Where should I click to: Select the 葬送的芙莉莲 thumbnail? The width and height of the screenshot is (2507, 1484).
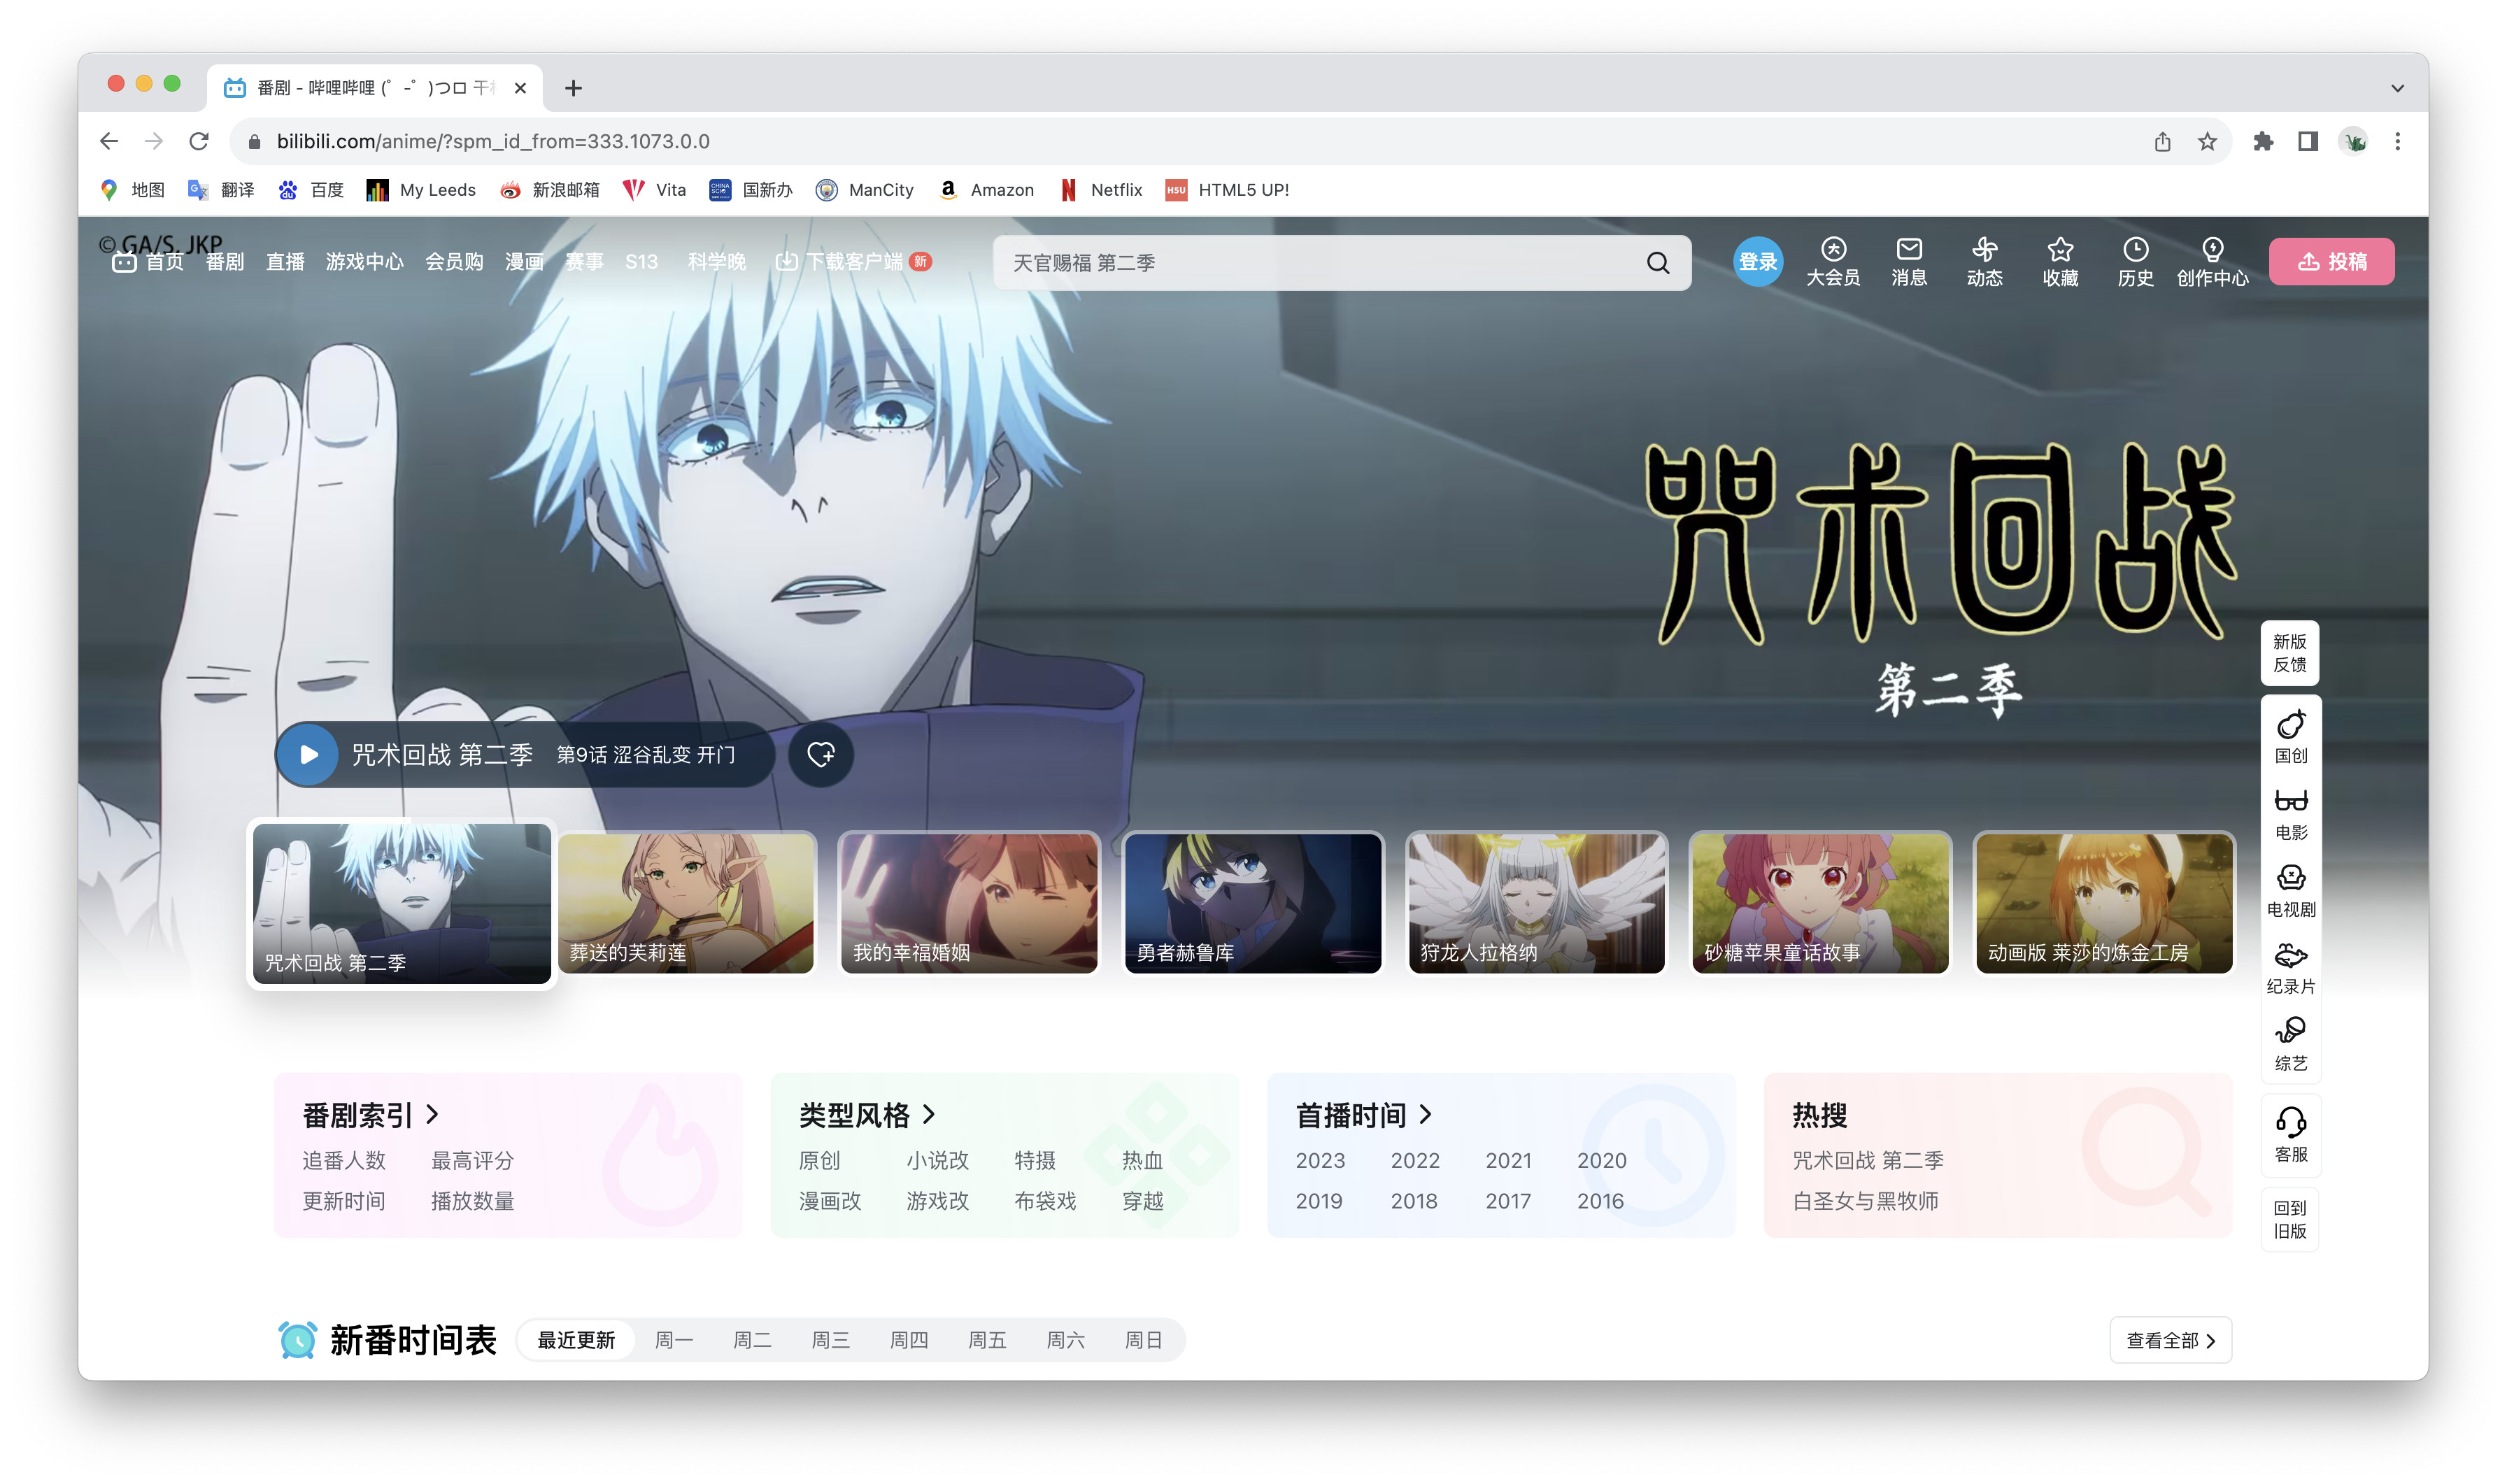(686, 903)
